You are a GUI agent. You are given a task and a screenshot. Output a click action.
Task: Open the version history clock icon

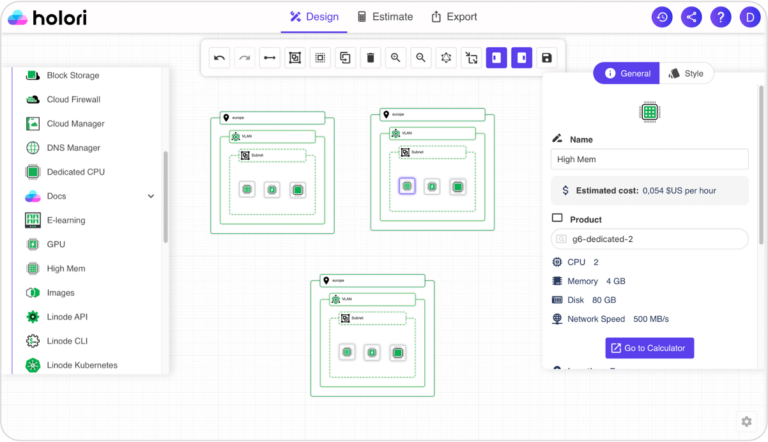point(662,17)
